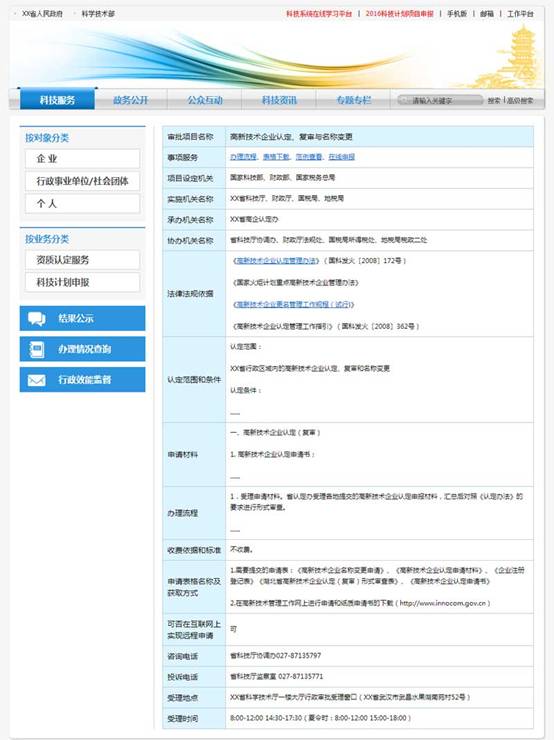Open the 邮箱 mailbox link
The width and height of the screenshot is (554, 740).
(487, 14)
